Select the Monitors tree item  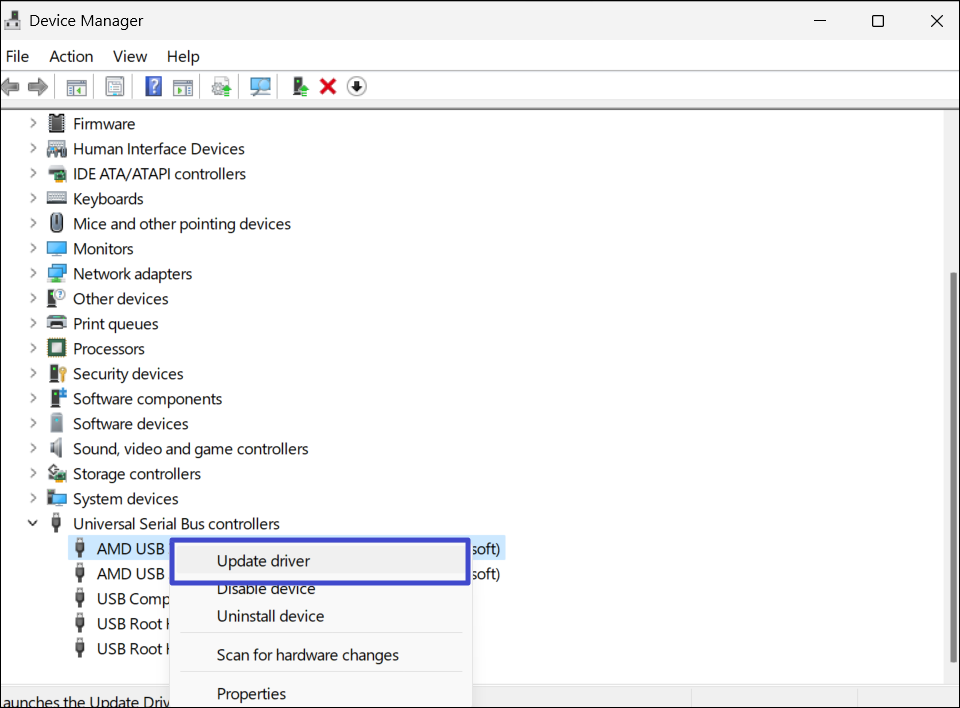coord(103,248)
